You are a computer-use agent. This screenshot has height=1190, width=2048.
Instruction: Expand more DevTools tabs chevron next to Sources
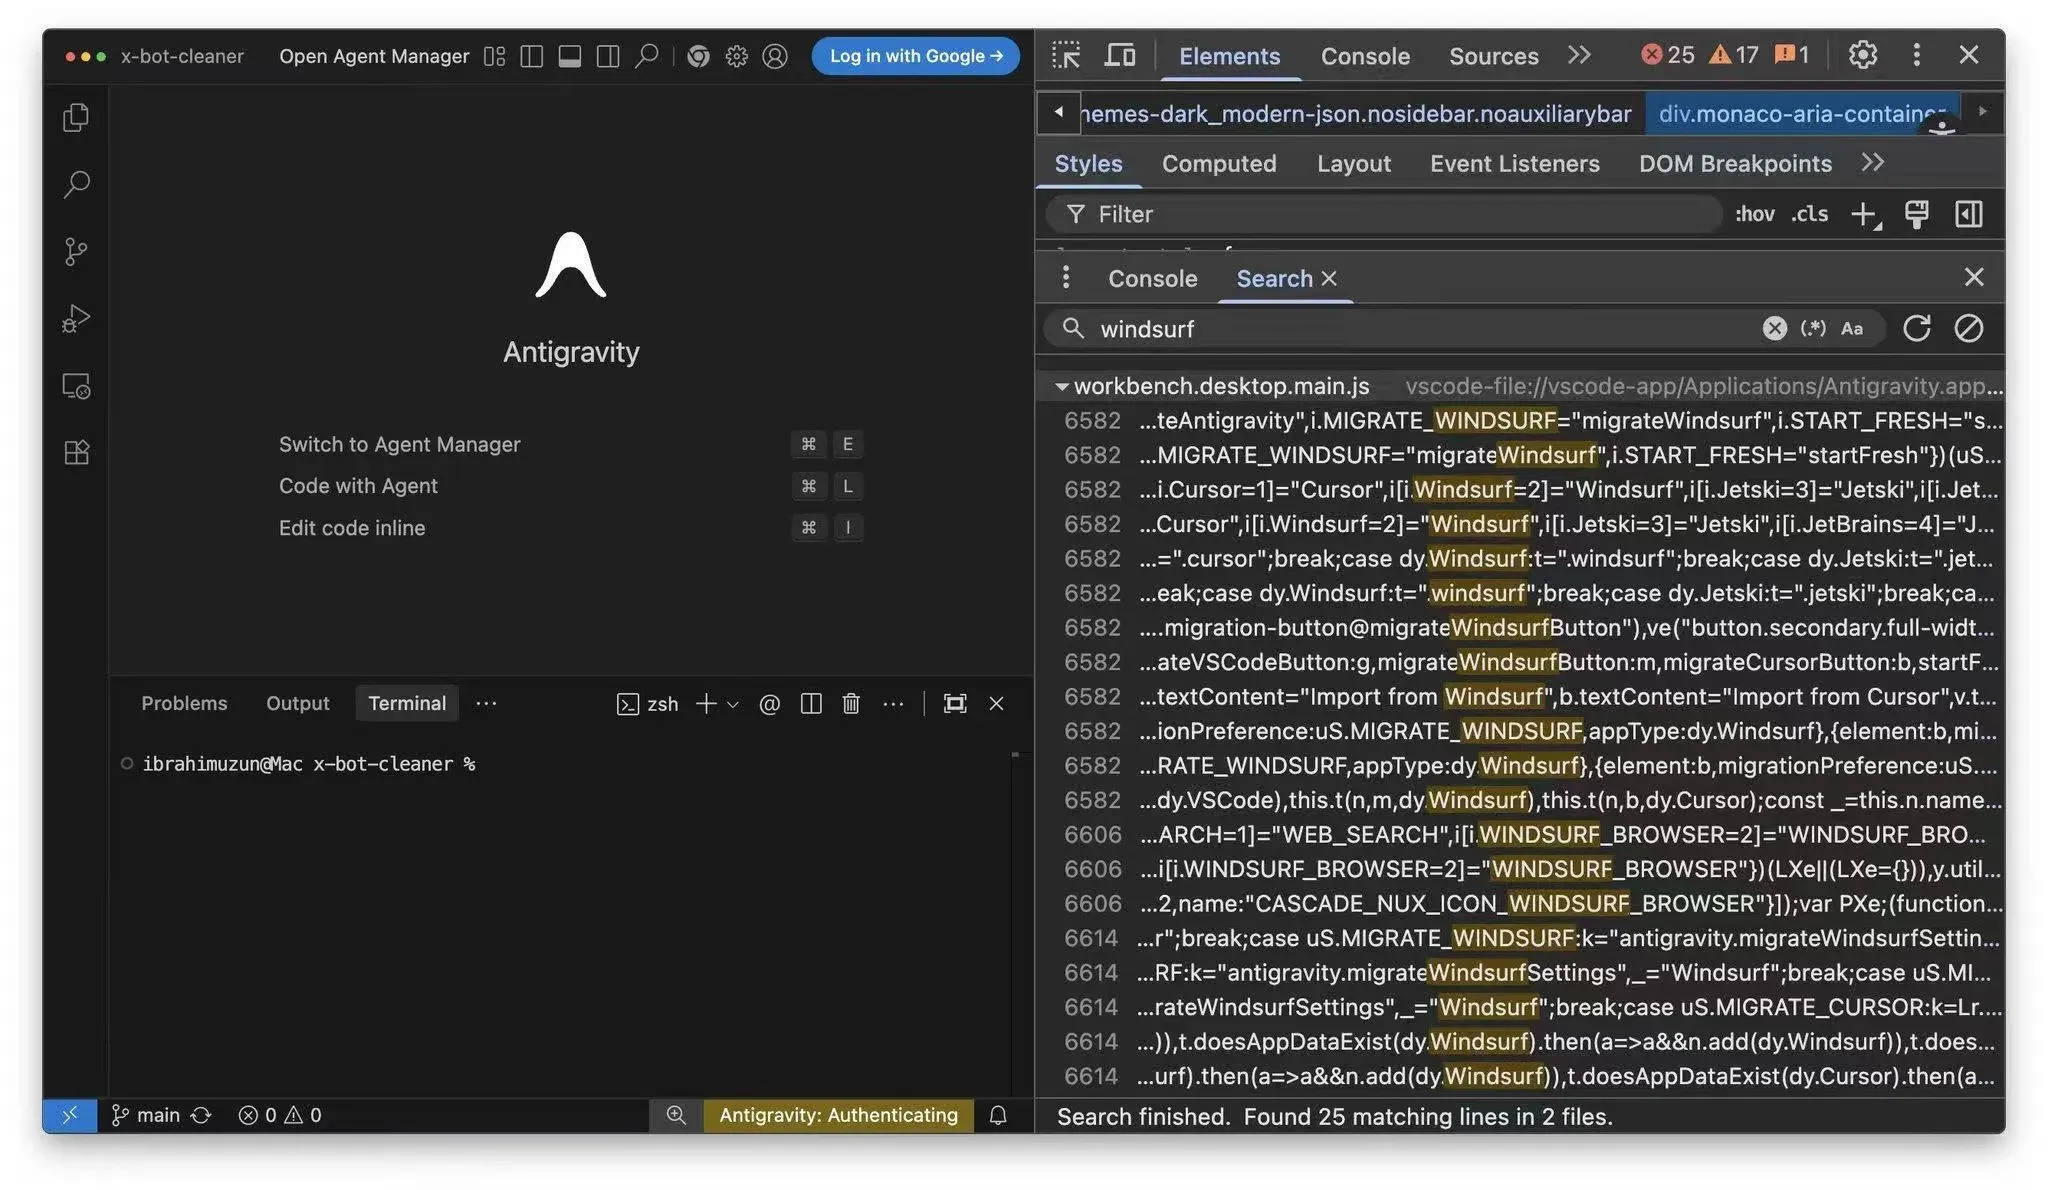(x=1579, y=55)
